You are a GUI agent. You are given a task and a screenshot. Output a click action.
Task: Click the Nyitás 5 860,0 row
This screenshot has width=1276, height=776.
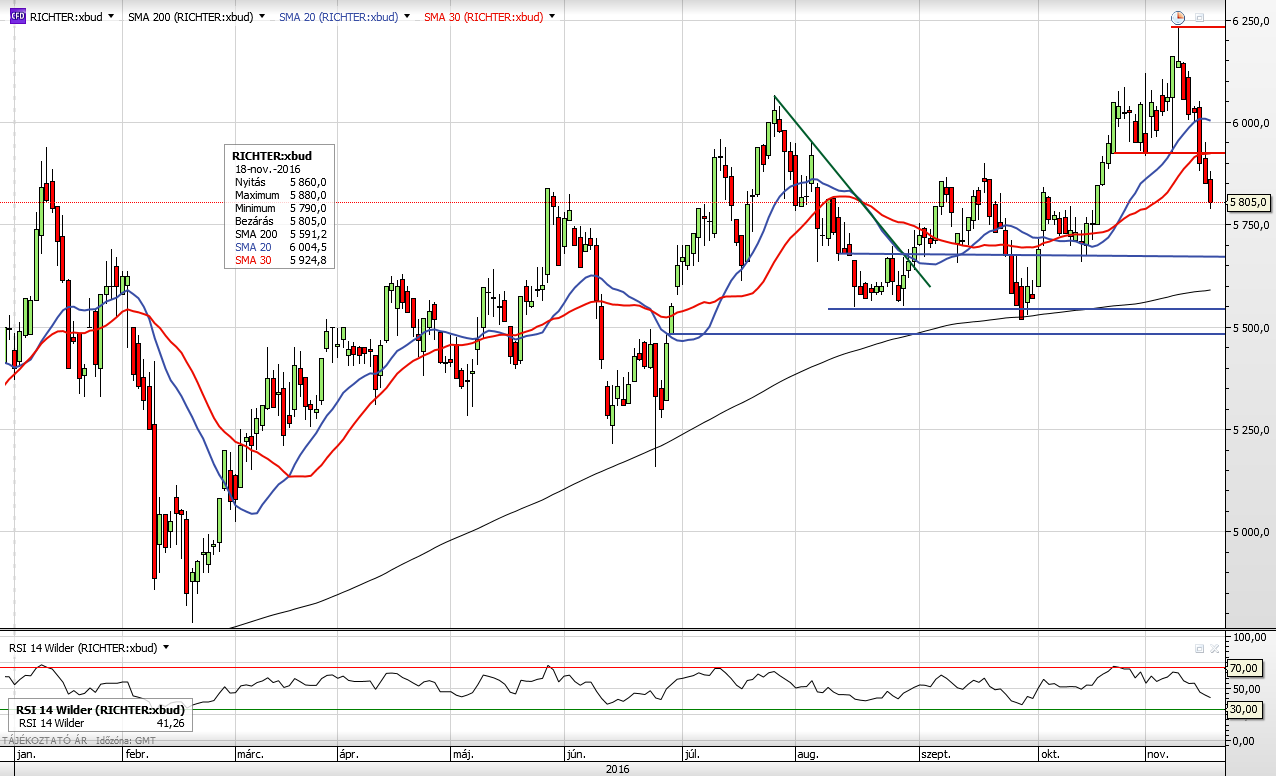pos(280,182)
